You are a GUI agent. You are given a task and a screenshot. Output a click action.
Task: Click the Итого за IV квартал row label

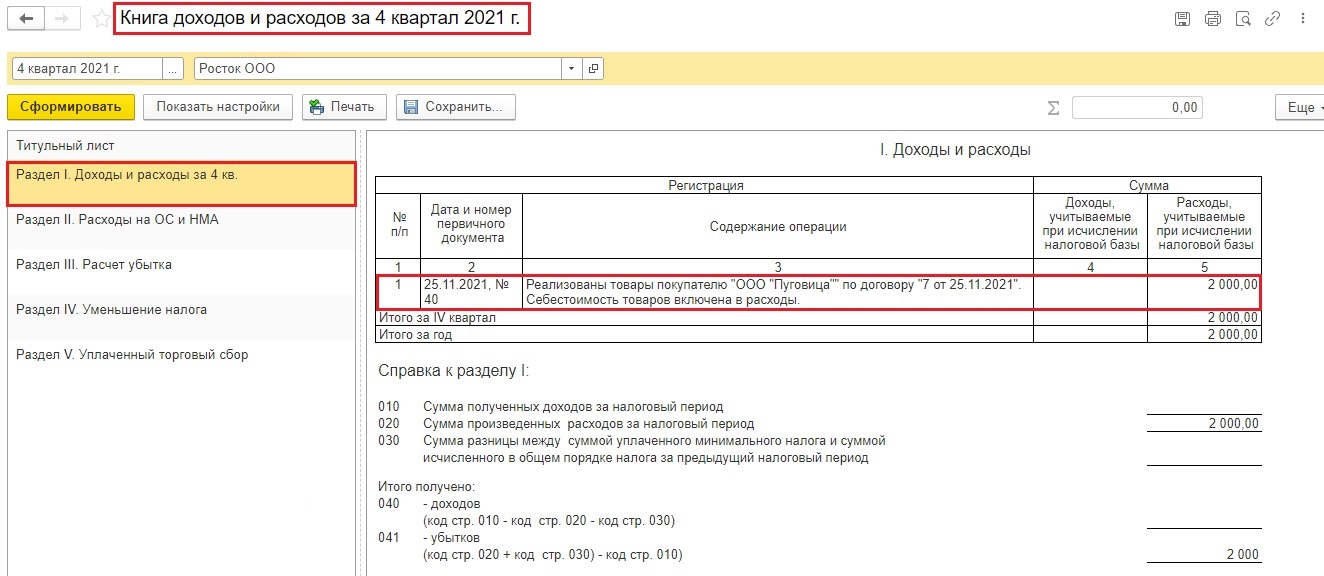click(x=436, y=318)
